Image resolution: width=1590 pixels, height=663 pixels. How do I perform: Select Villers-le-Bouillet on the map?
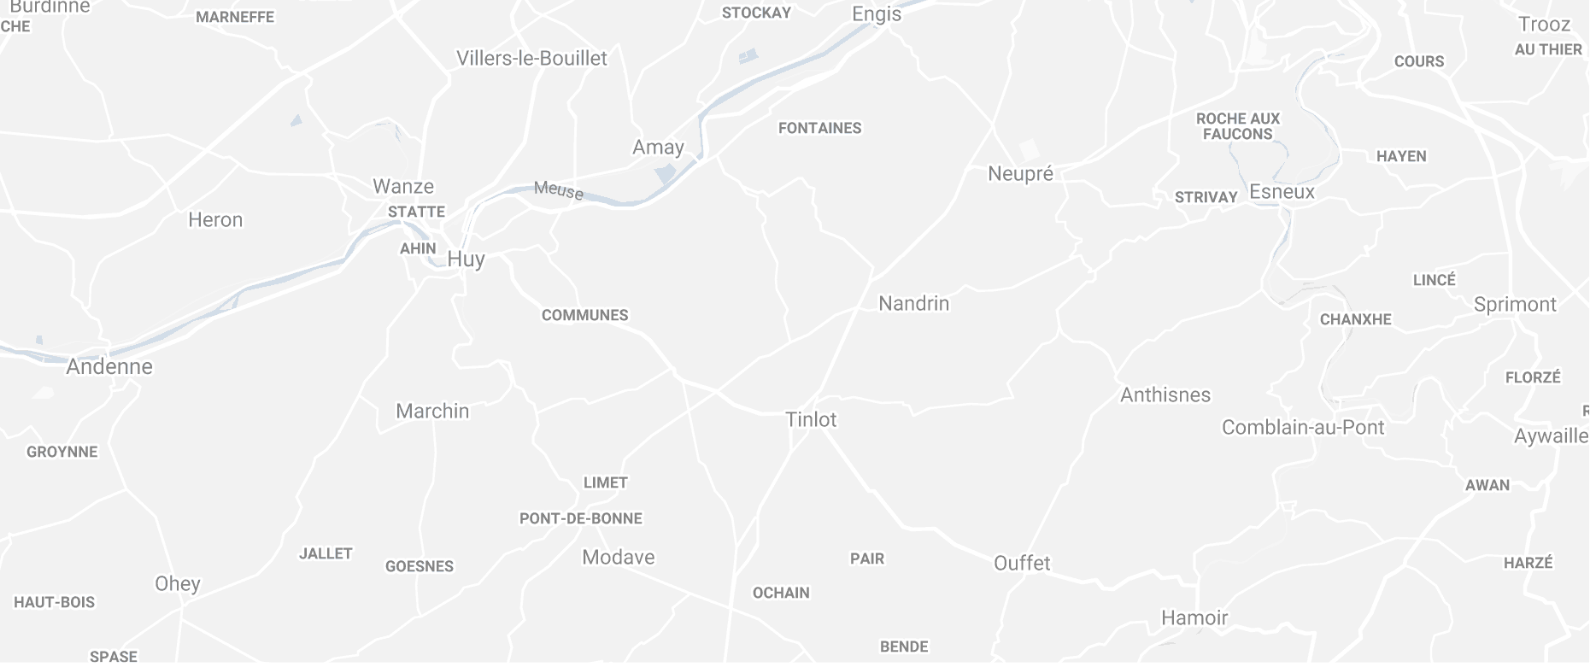coord(532,58)
